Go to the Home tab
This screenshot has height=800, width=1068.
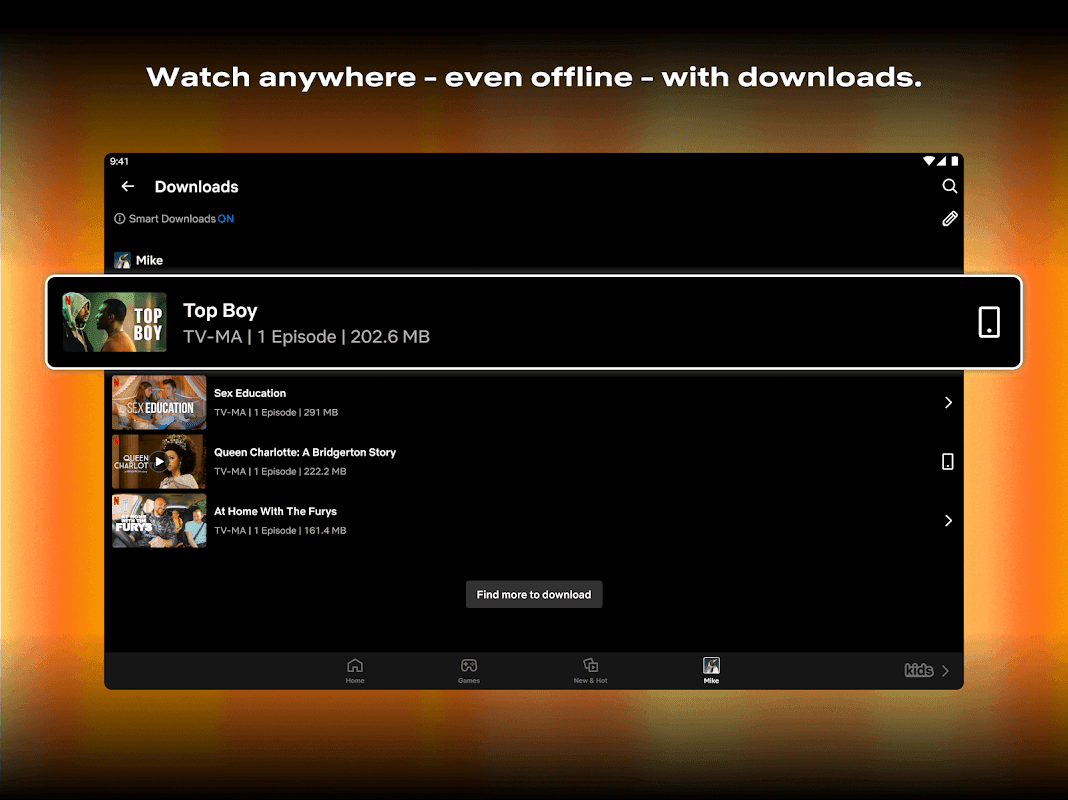(x=355, y=670)
